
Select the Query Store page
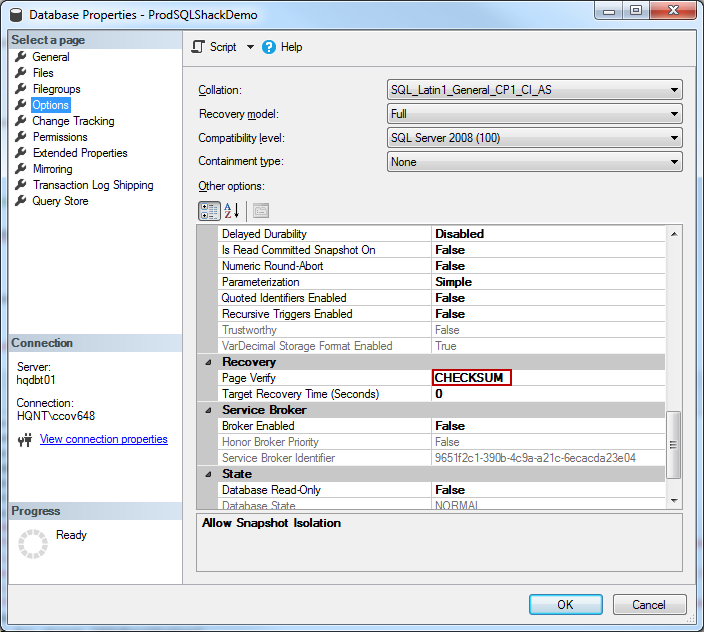[60, 201]
